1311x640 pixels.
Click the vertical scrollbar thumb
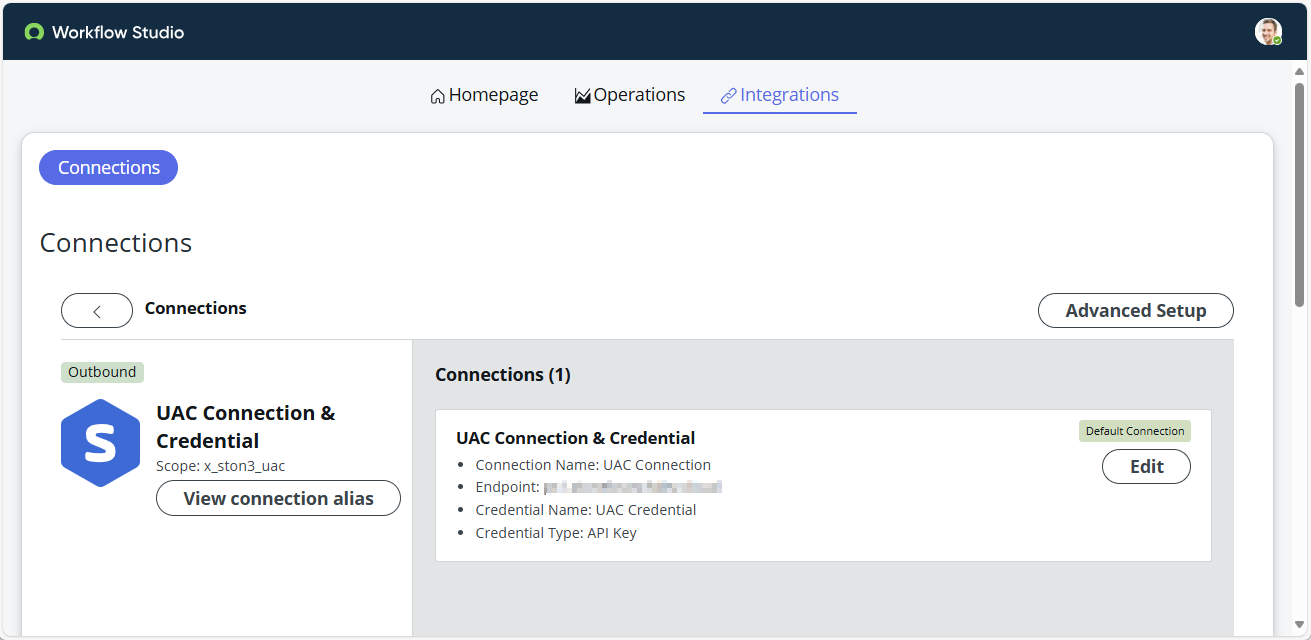coord(1300,194)
